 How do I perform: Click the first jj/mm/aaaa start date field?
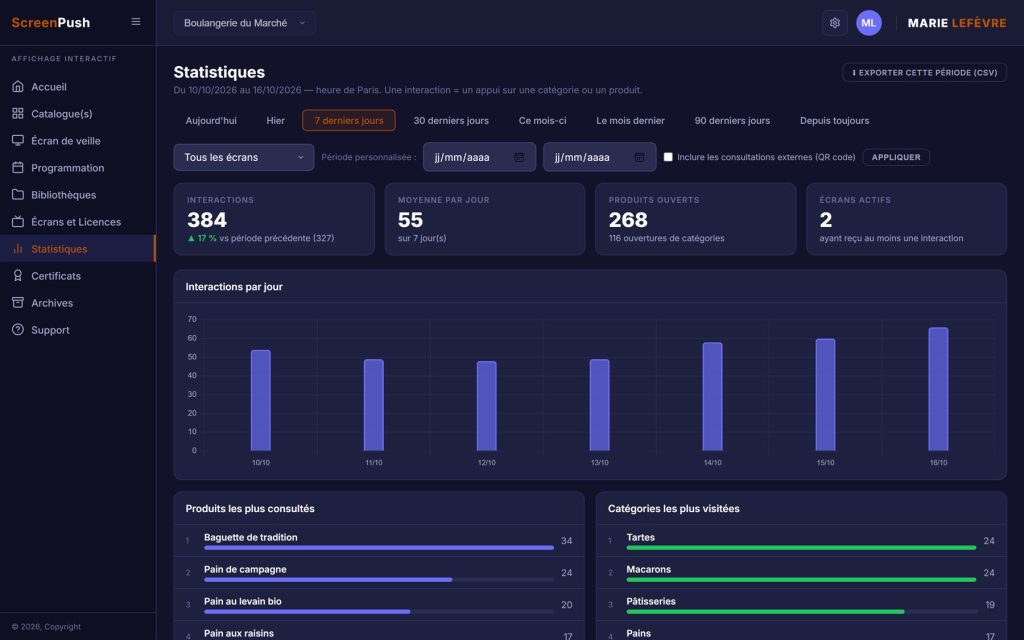[x=479, y=157]
